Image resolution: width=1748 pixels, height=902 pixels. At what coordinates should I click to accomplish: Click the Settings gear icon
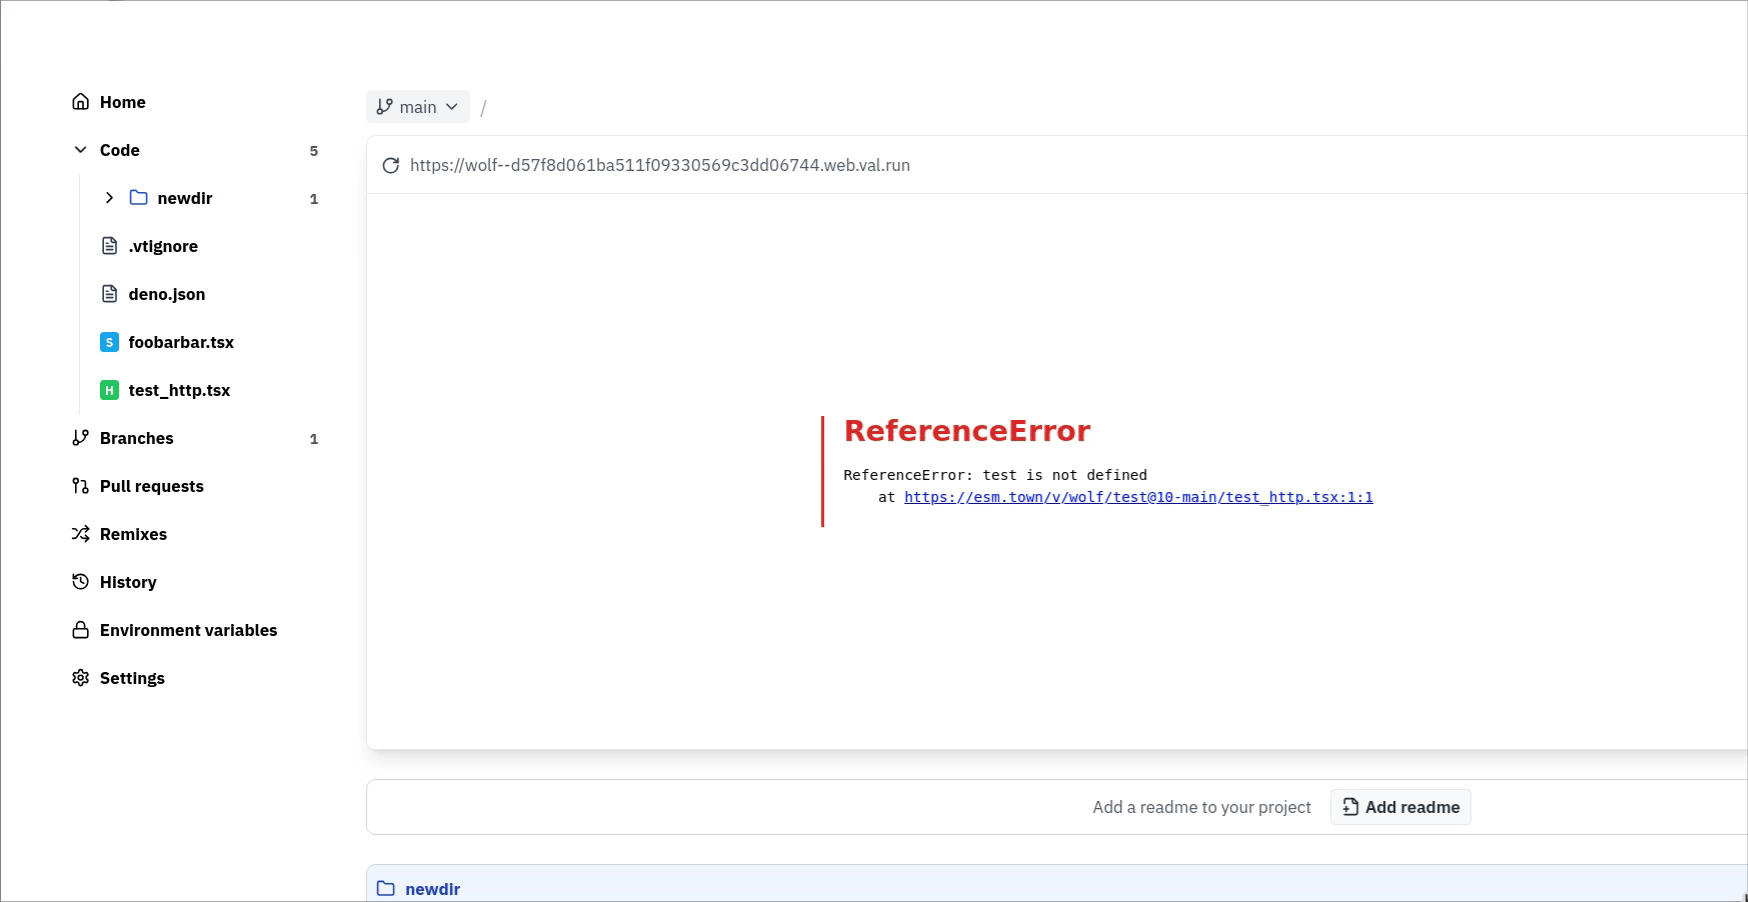point(81,678)
